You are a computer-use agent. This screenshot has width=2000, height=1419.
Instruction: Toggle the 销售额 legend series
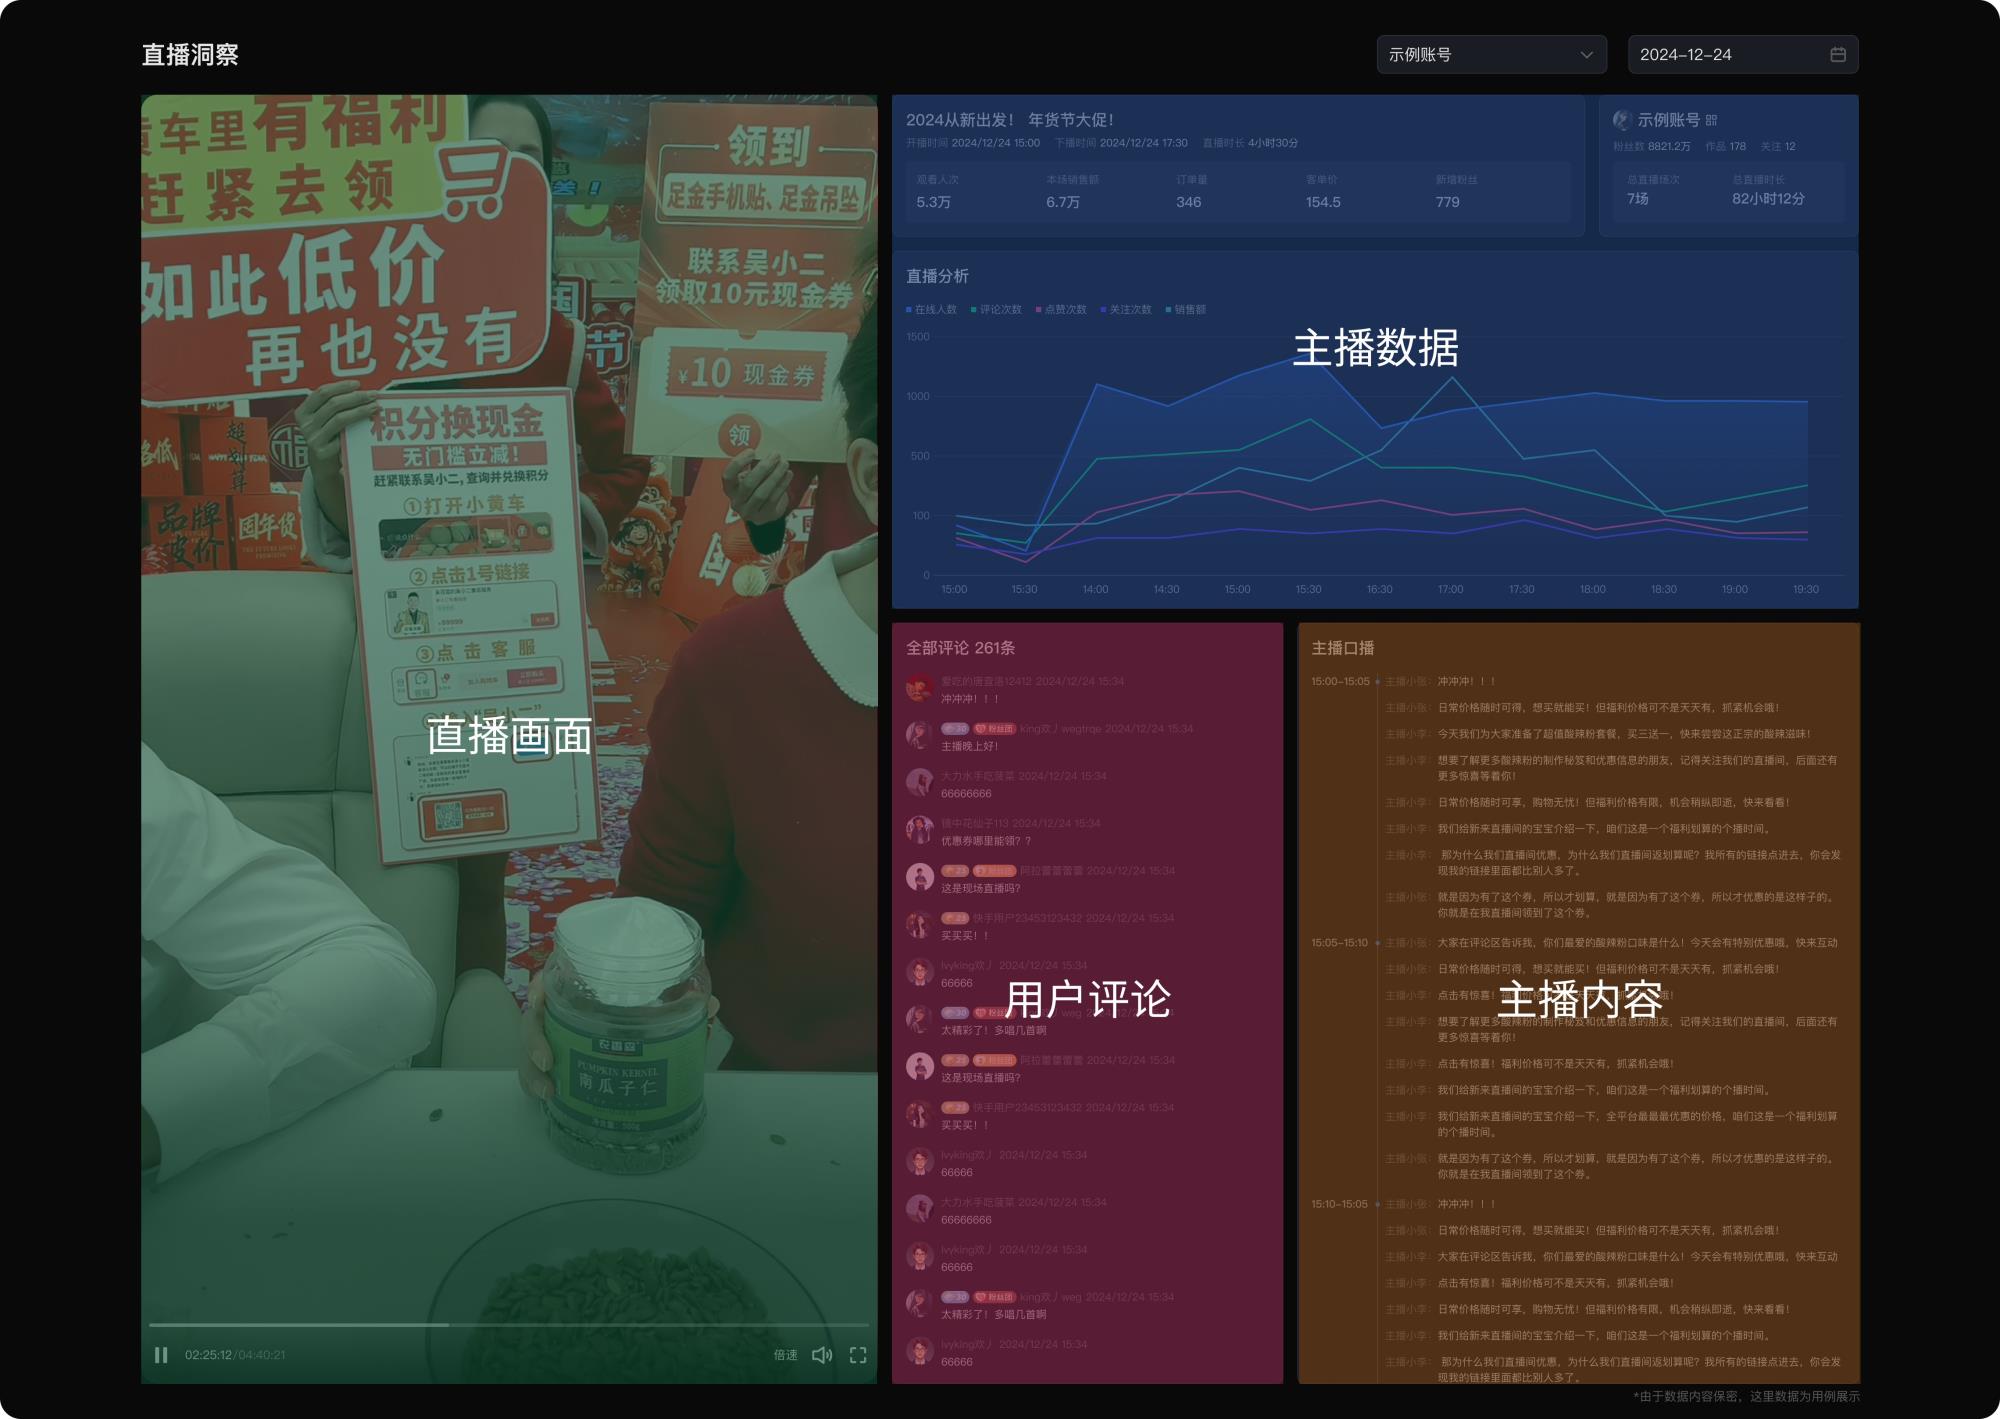(1186, 310)
